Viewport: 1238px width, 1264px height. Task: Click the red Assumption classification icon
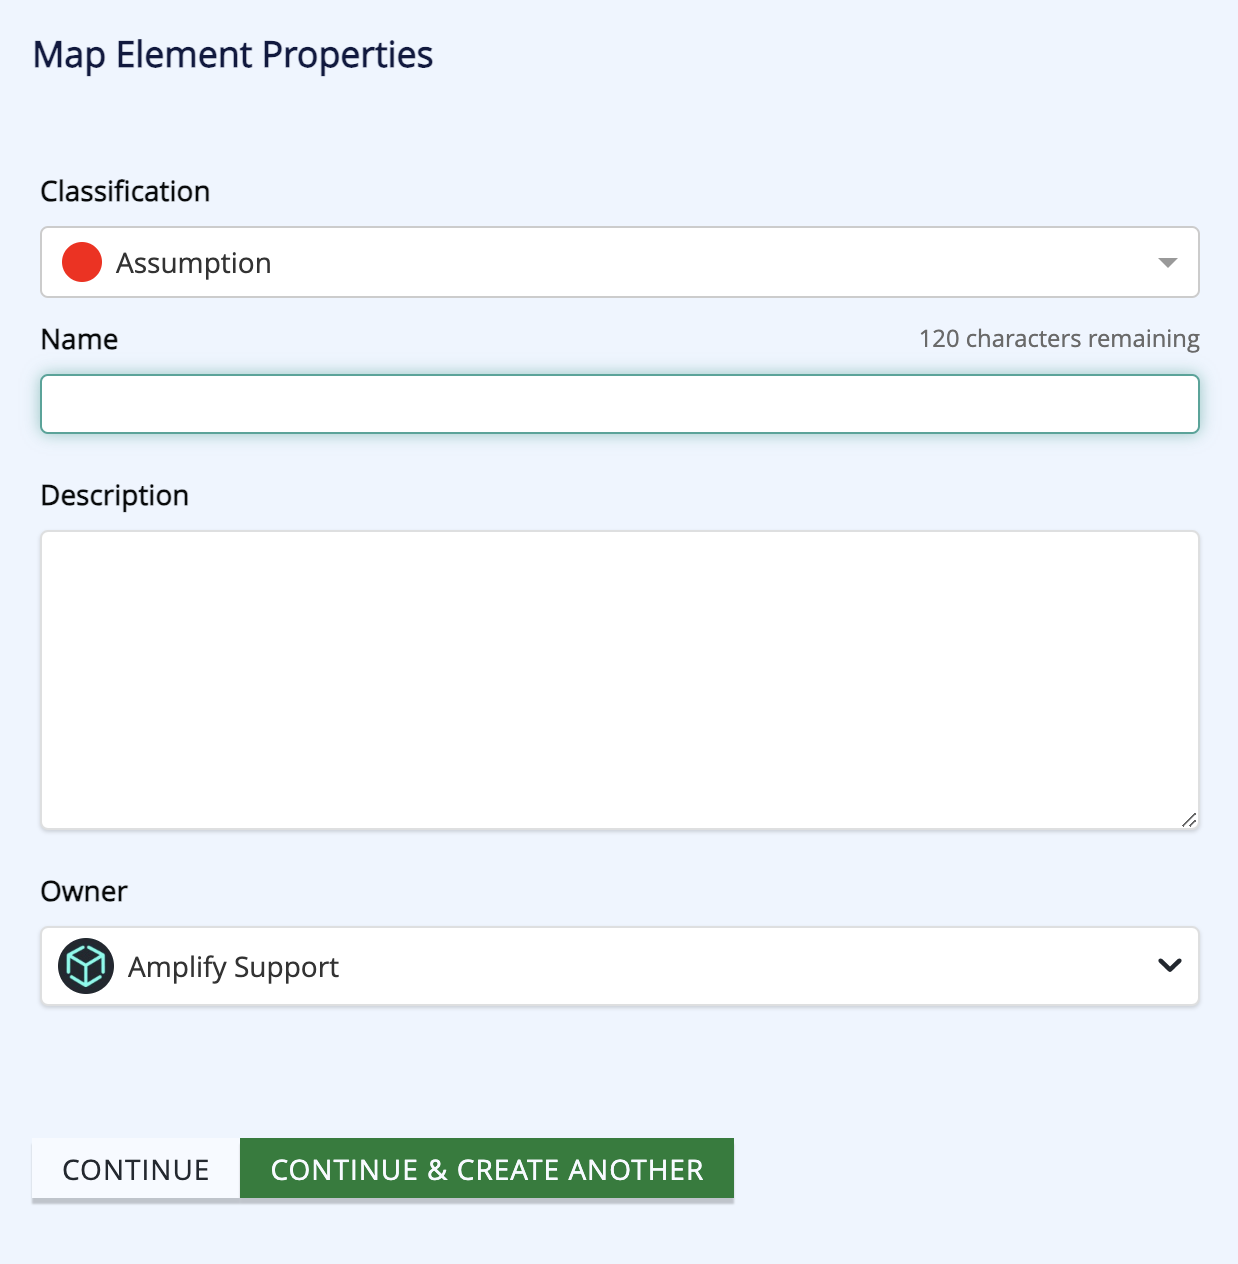pos(81,262)
